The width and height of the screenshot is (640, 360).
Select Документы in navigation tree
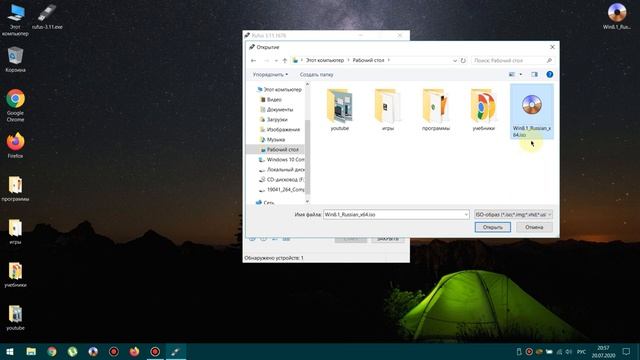[x=276, y=109]
